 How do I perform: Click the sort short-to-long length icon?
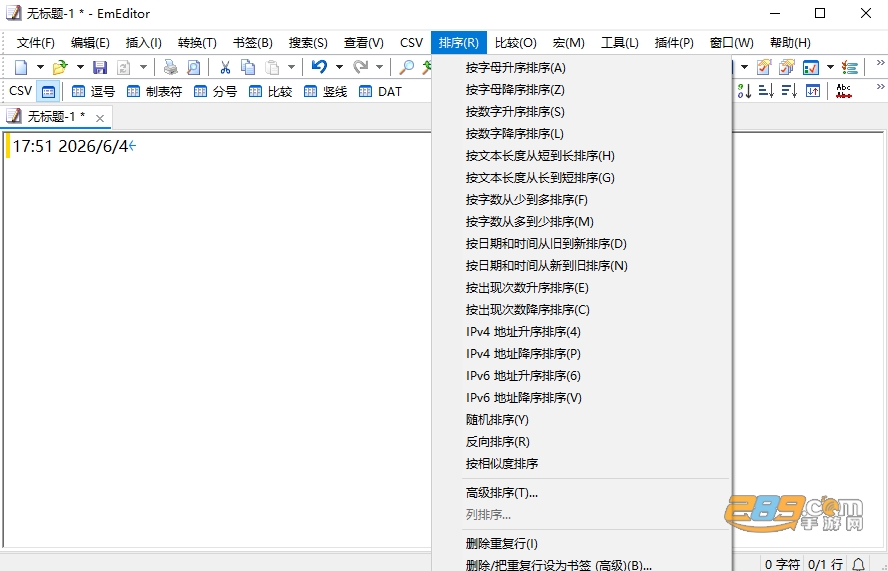click(x=766, y=91)
